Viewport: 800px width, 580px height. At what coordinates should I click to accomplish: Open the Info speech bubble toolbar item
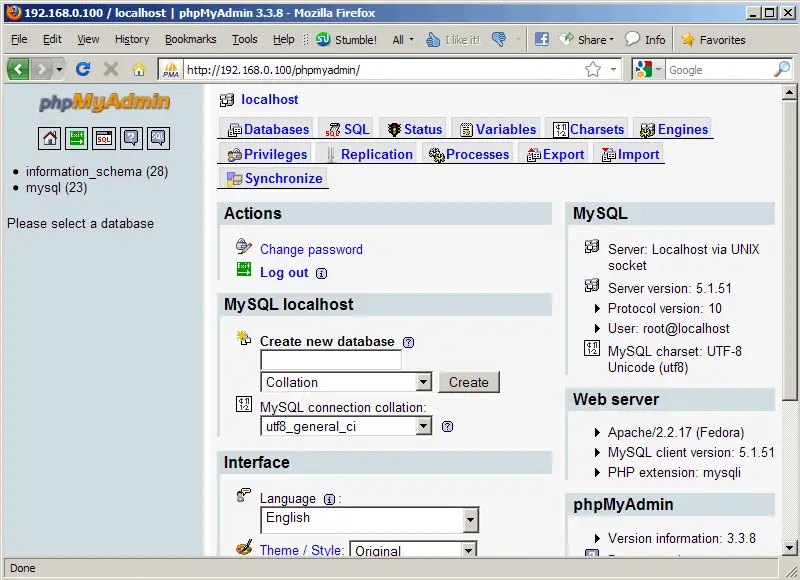645,39
